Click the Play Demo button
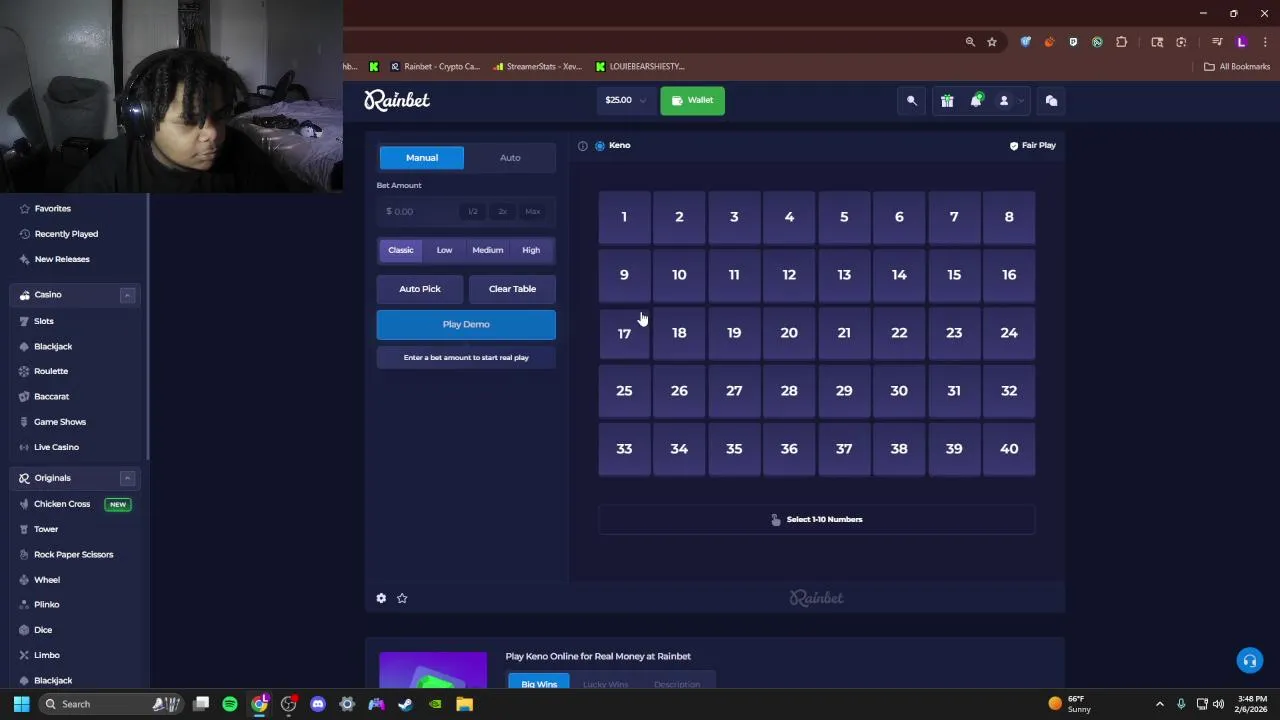The width and height of the screenshot is (1280, 720). click(x=466, y=324)
